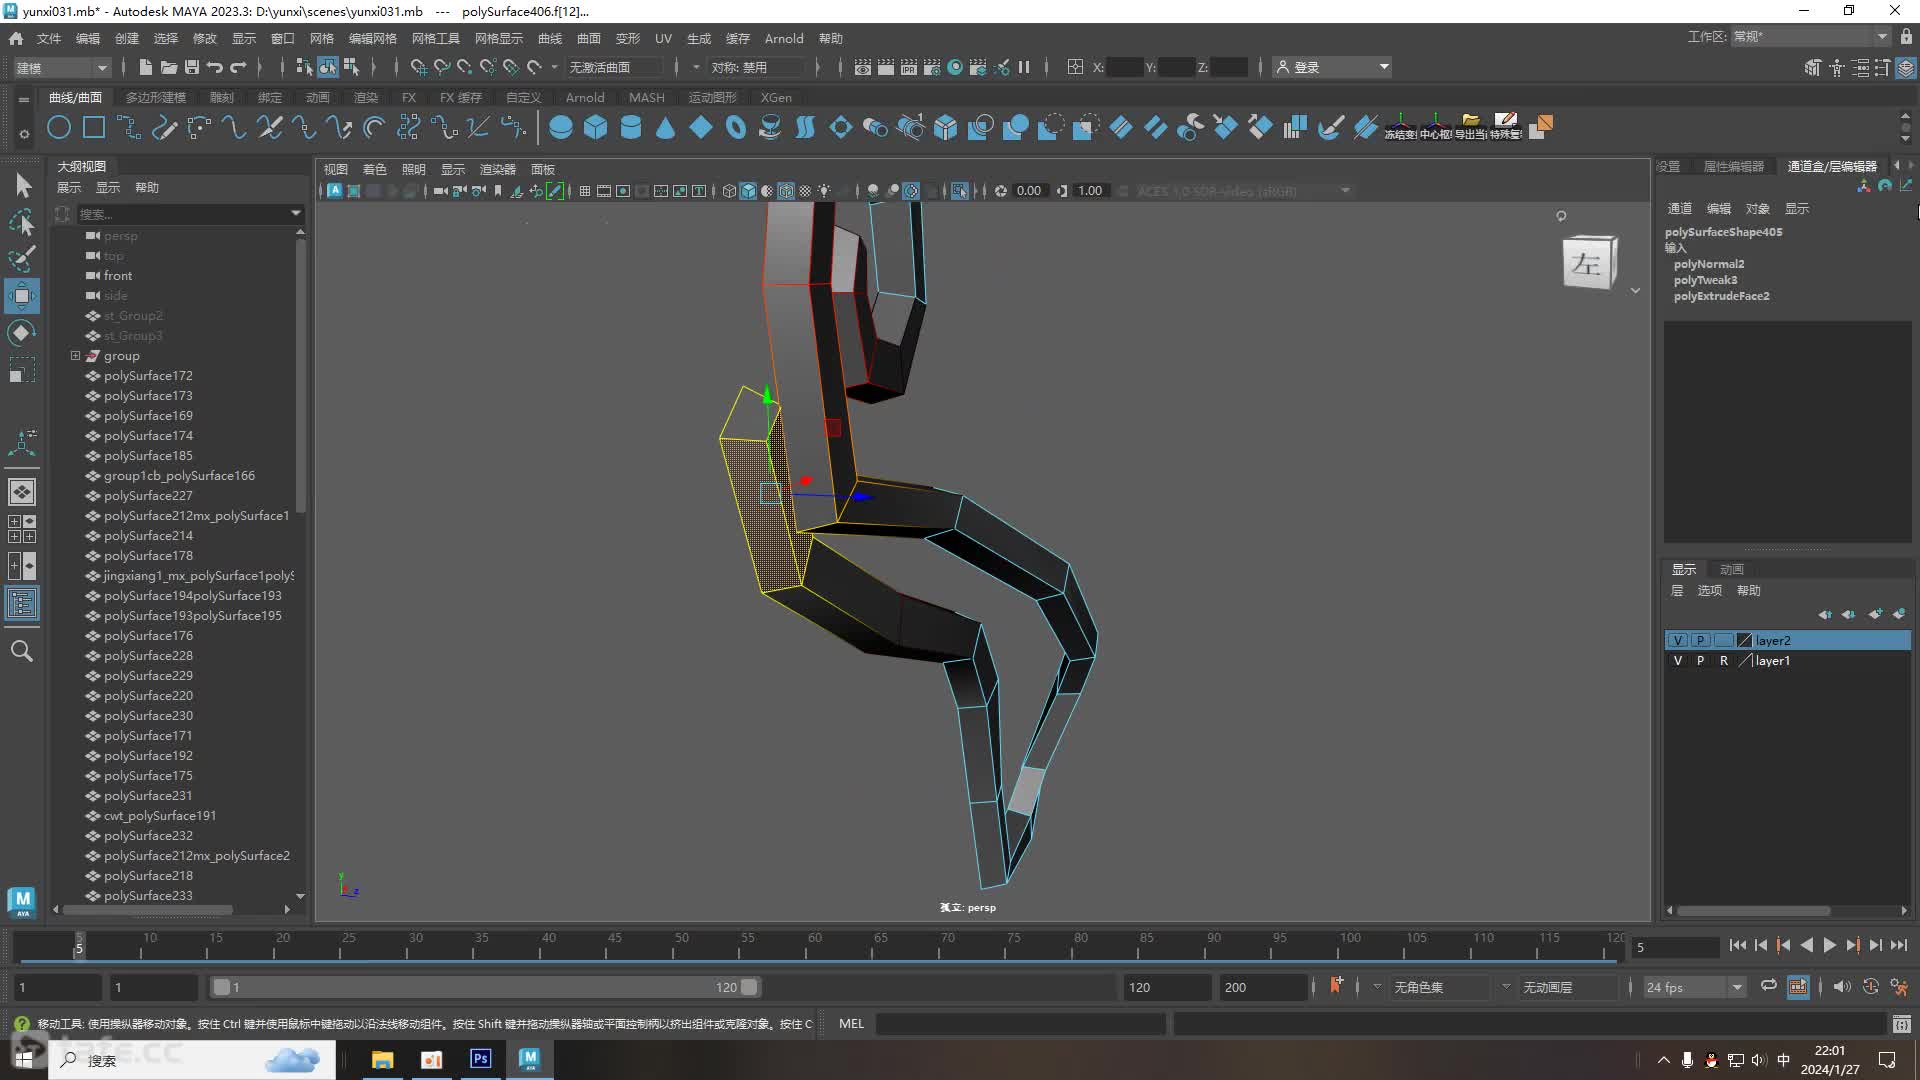Toggle layer2 playback P box
Image resolution: width=1920 pixels, height=1080 pixels.
click(x=1700, y=640)
